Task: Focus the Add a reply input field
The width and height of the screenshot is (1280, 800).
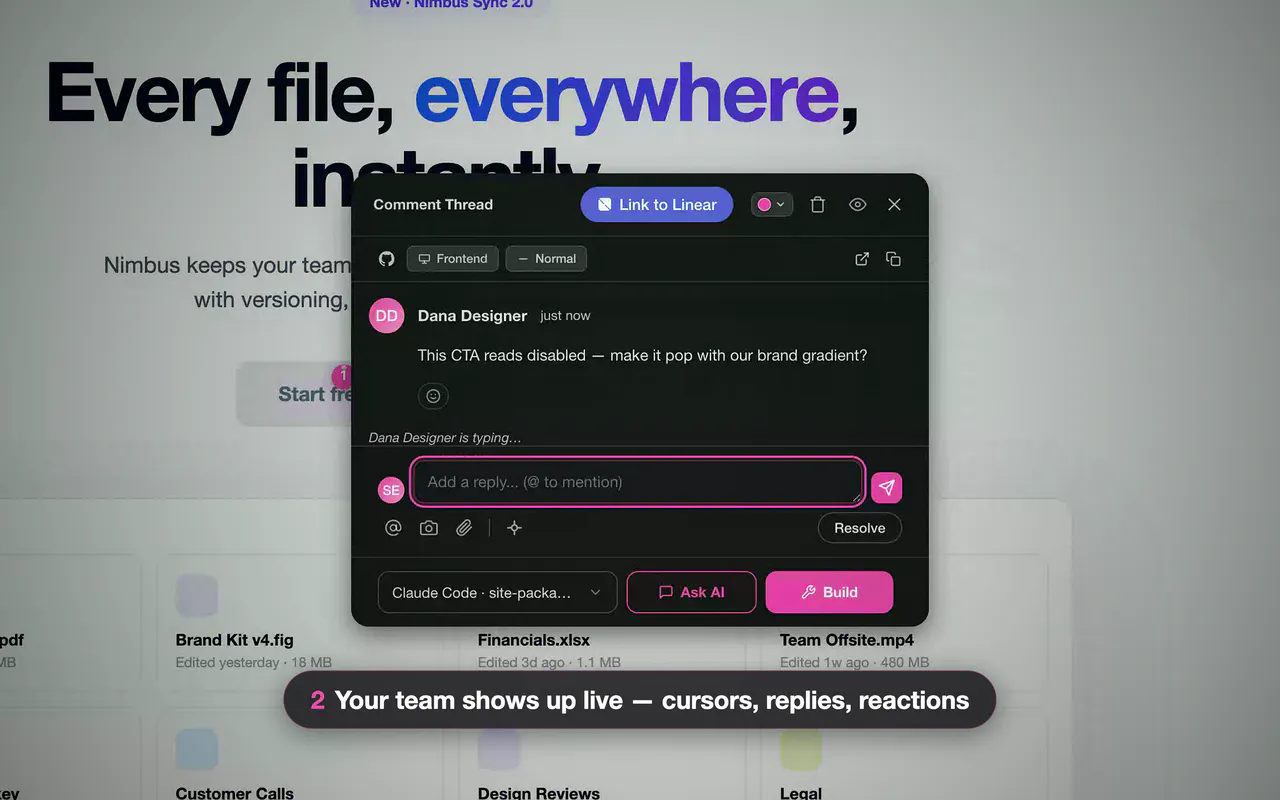Action: click(x=637, y=482)
